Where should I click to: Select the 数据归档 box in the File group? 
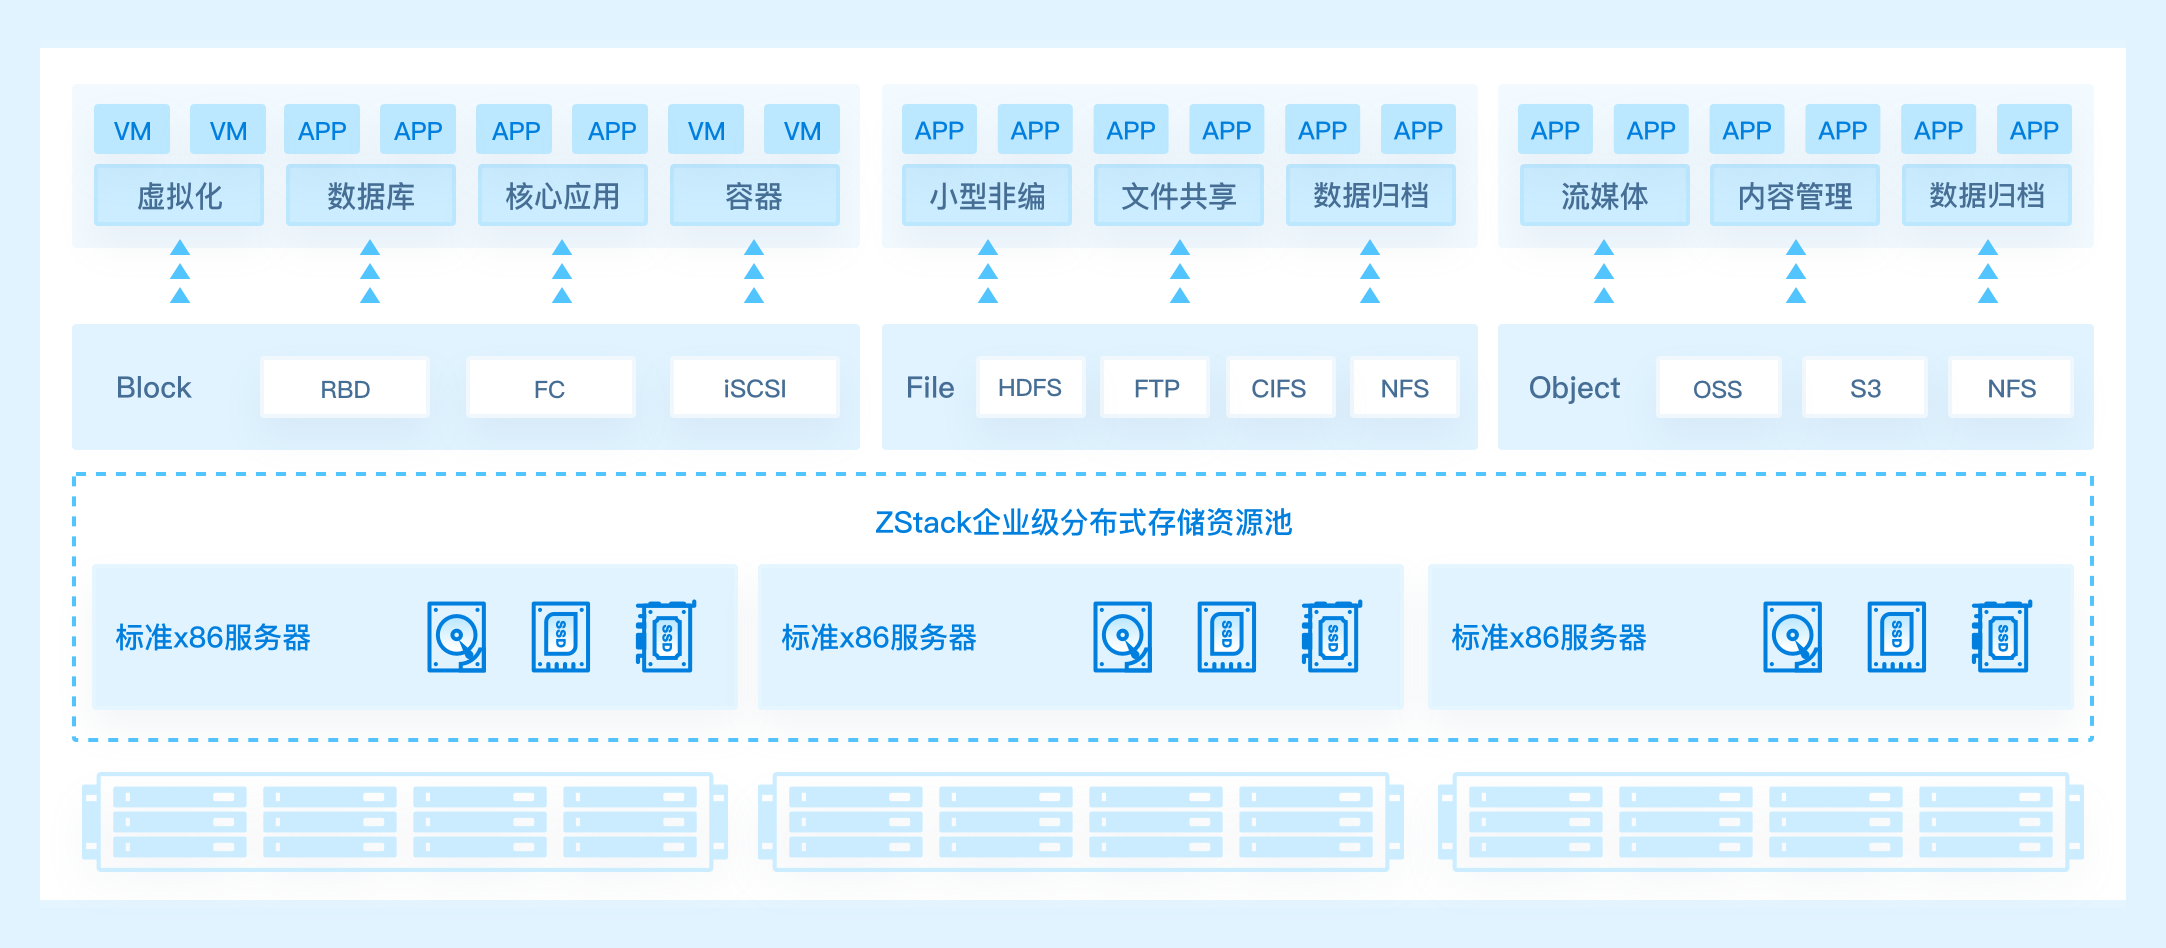pyautogui.click(x=1371, y=195)
